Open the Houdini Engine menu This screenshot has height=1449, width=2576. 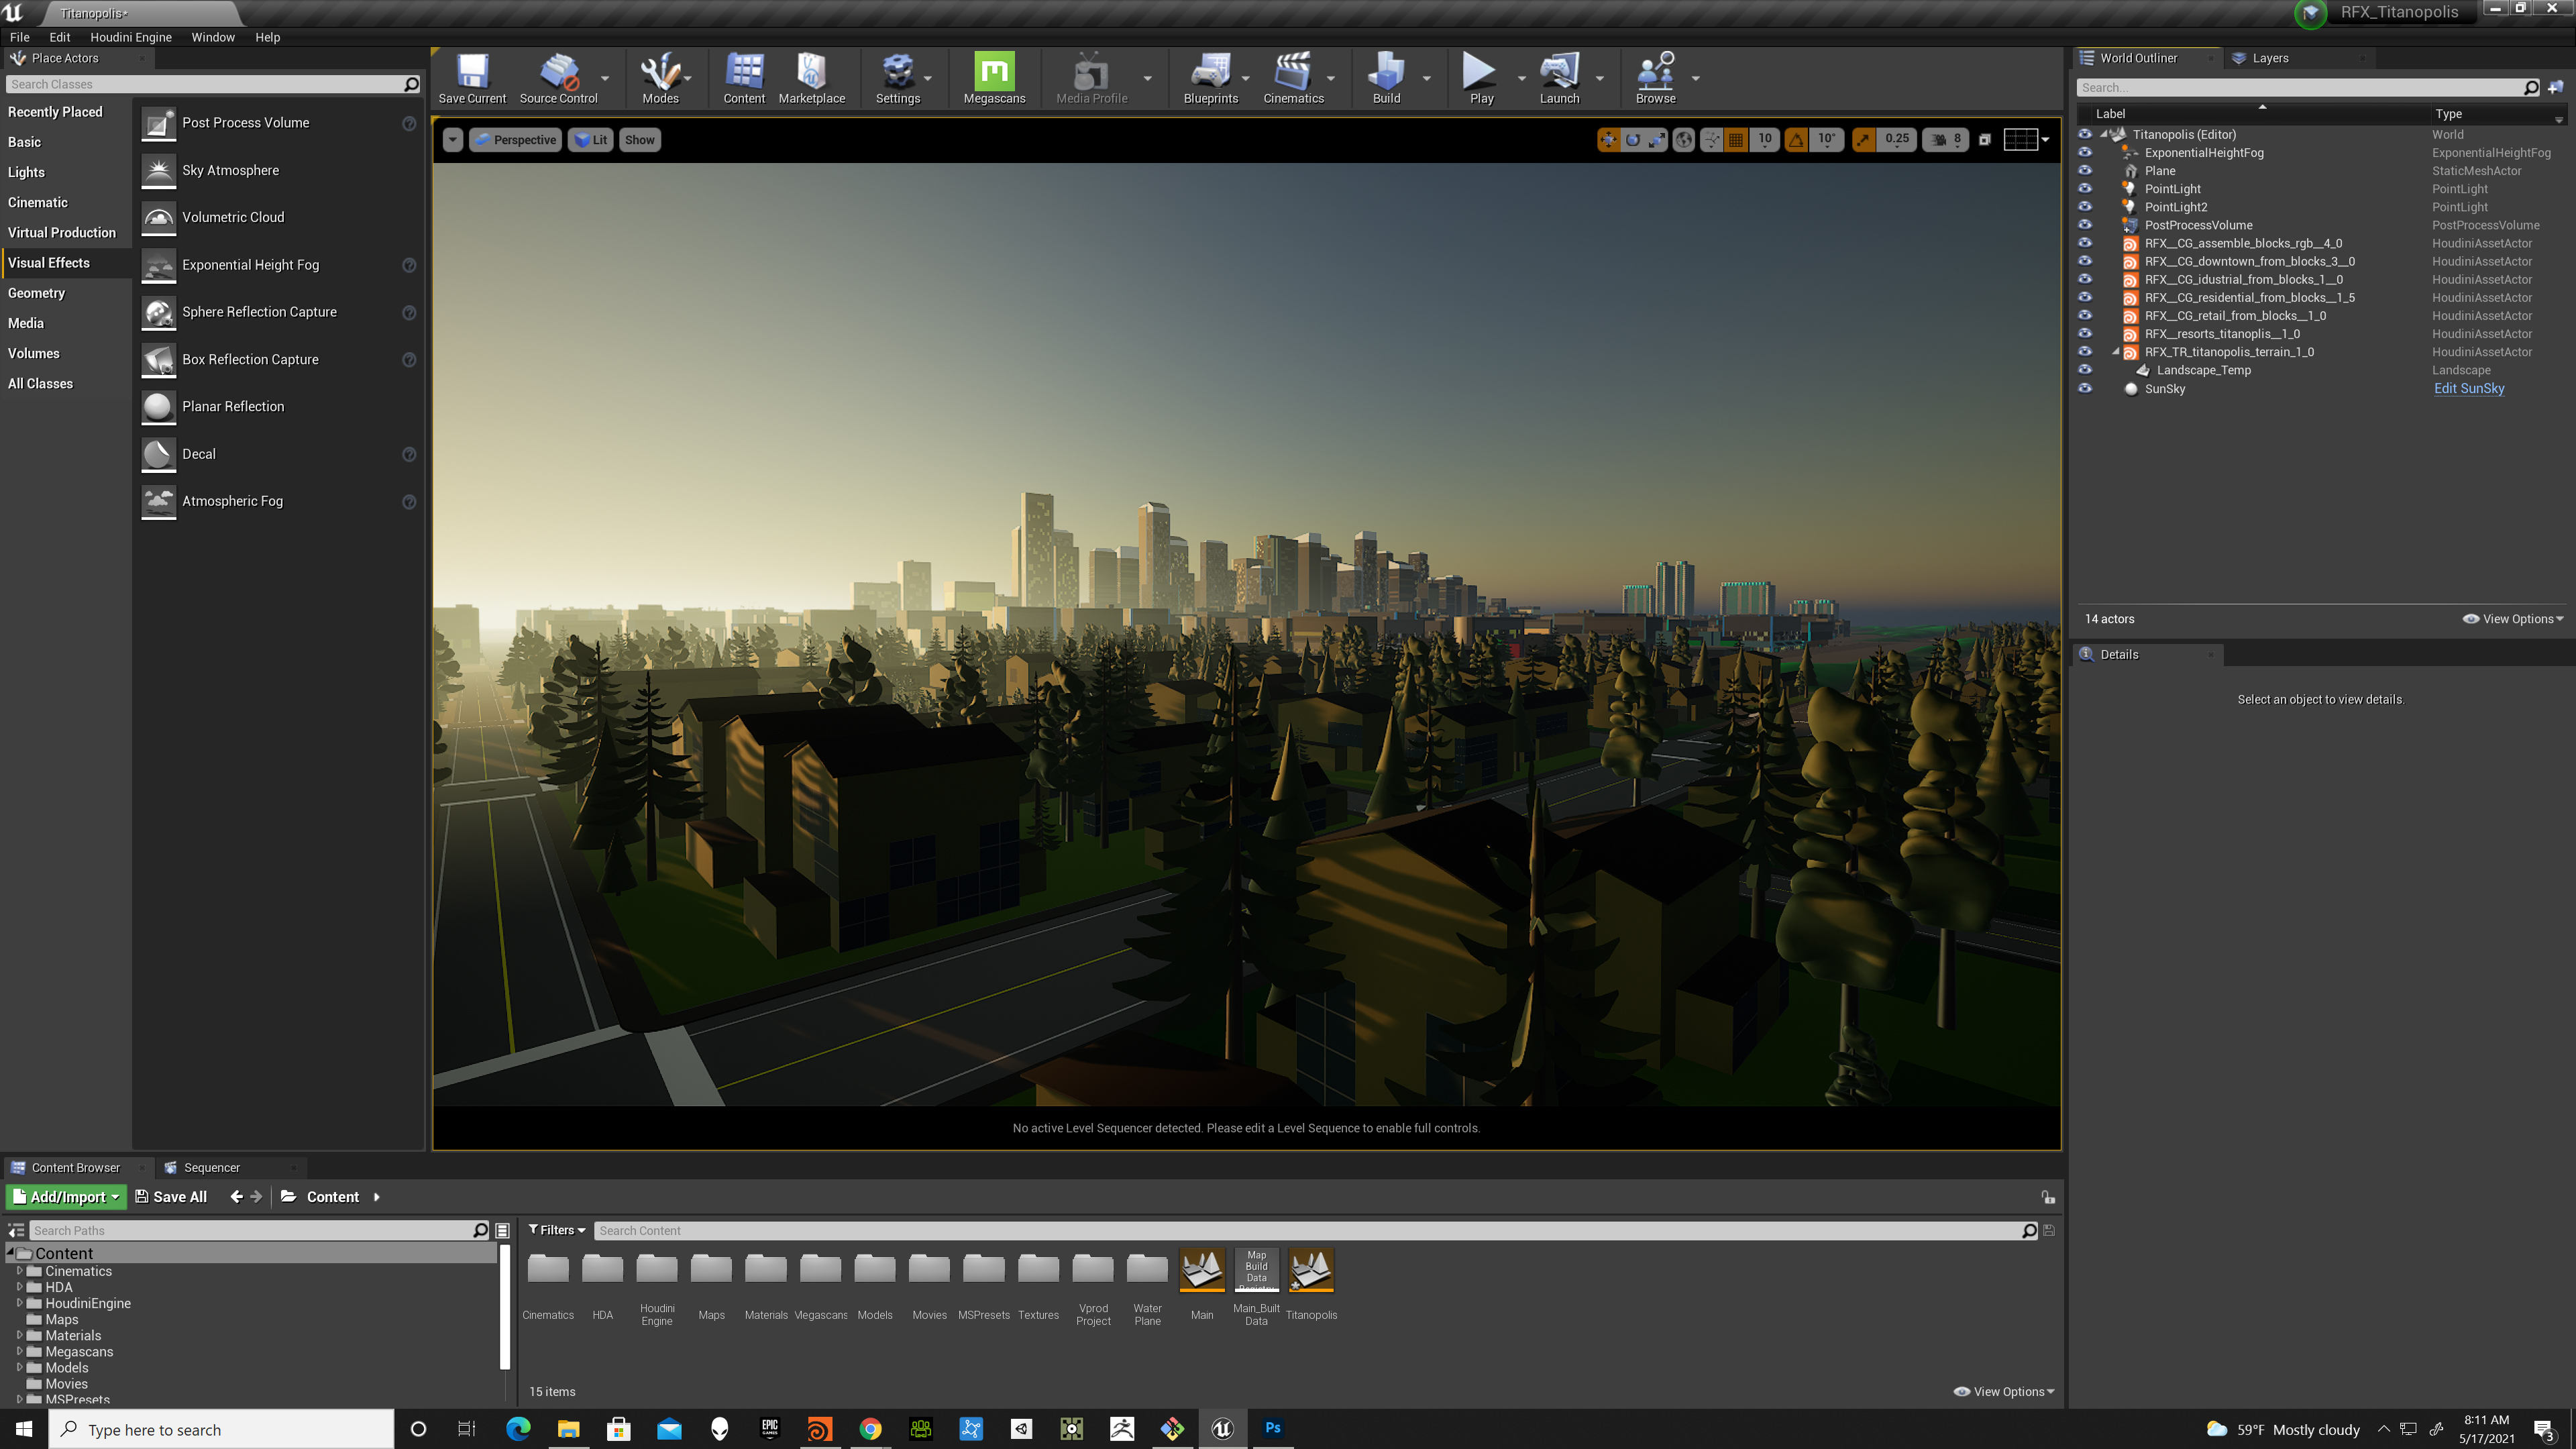pos(131,37)
